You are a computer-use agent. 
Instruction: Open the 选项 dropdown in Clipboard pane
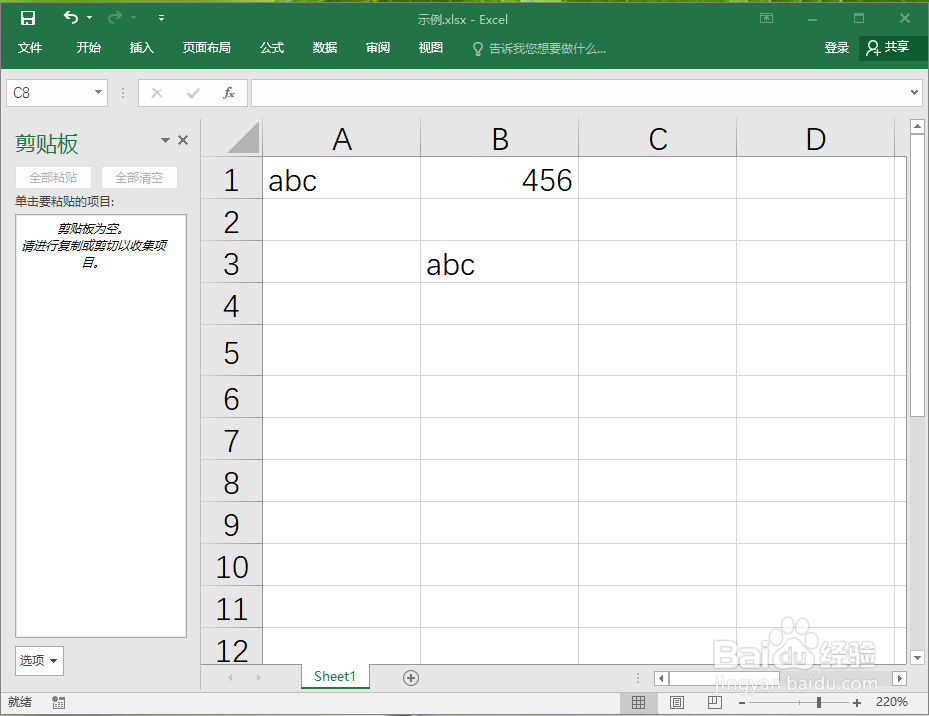pyautogui.click(x=39, y=660)
